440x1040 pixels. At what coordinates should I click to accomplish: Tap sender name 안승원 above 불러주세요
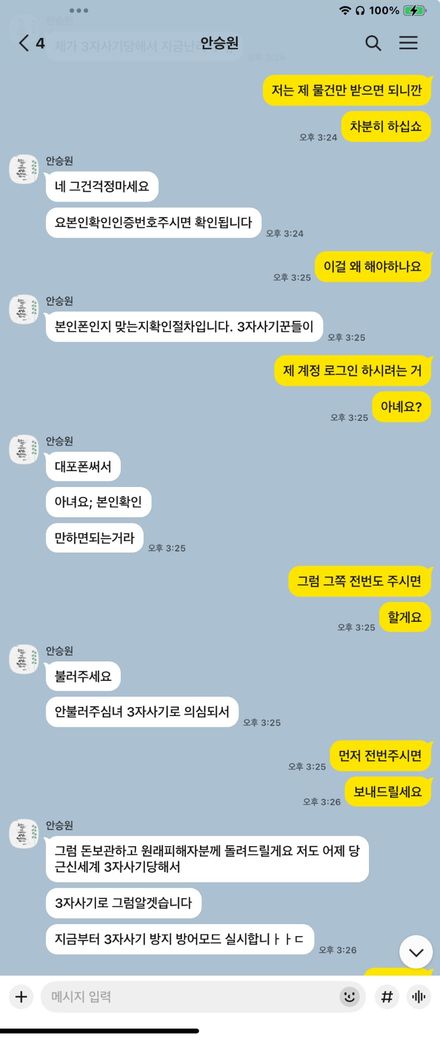coord(59,651)
